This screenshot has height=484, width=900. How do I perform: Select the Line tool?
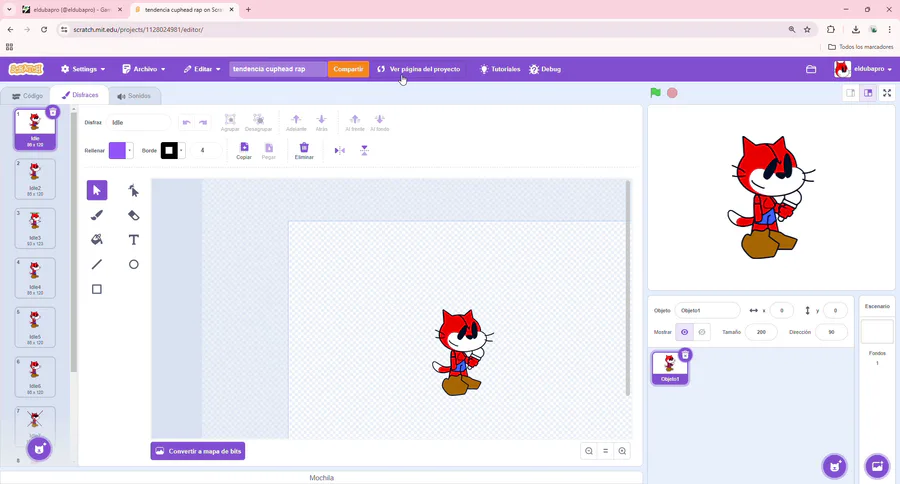click(97, 264)
